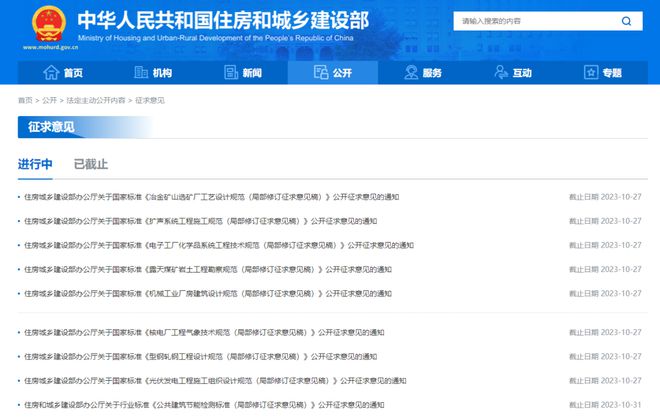Open the 机构 navigation menu item
Image resolution: width=660 pixels, height=418 pixels.
(x=153, y=72)
